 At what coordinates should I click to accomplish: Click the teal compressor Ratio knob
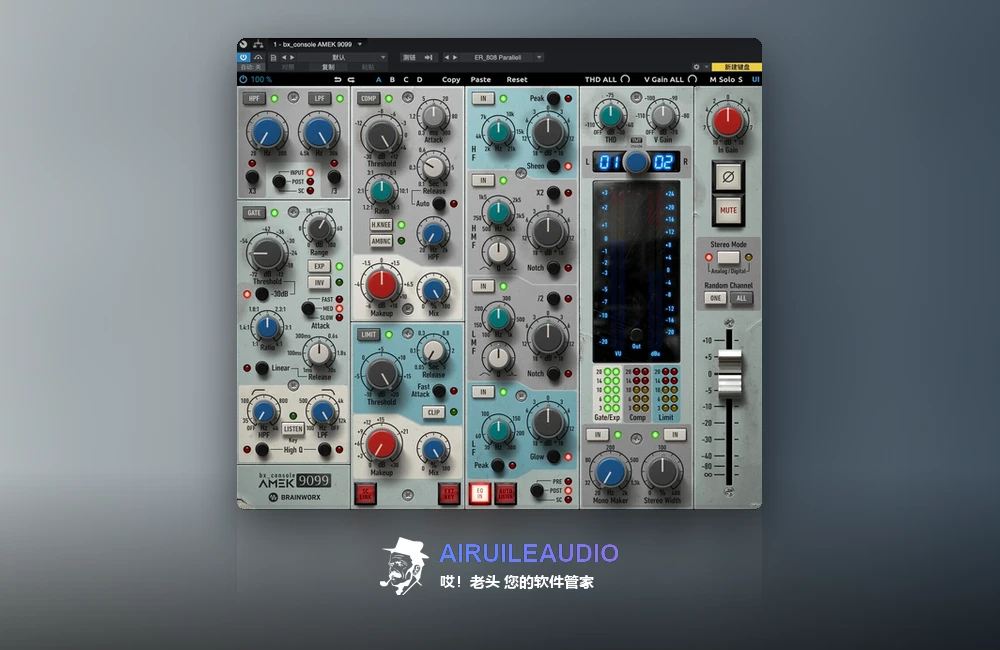pyautogui.click(x=381, y=189)
